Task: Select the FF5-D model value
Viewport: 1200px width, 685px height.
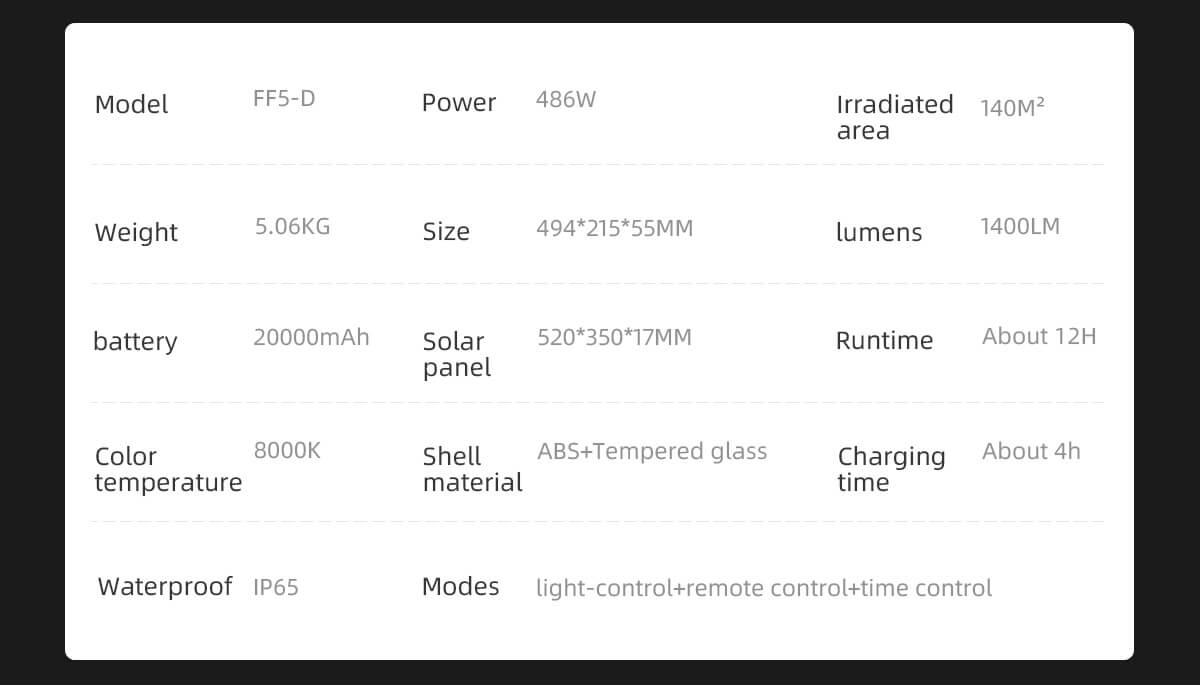Action: [x=284, y=99]
